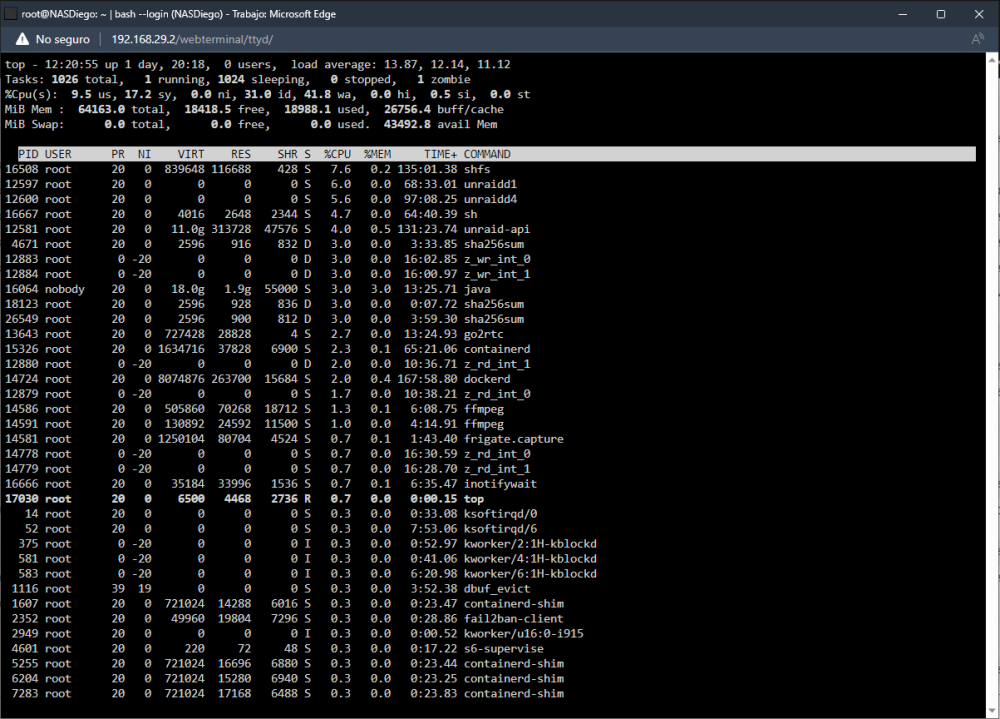Click the 43492.8 avail Mem value
The width and height of the screenshot is (1000, 719).
[x=407, y=124]
